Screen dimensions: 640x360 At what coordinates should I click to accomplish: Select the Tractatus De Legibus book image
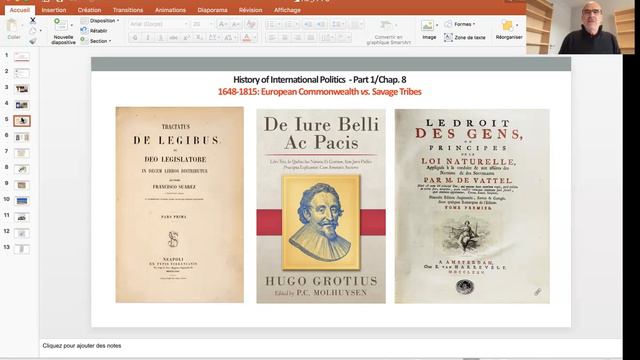coord(180,205)
